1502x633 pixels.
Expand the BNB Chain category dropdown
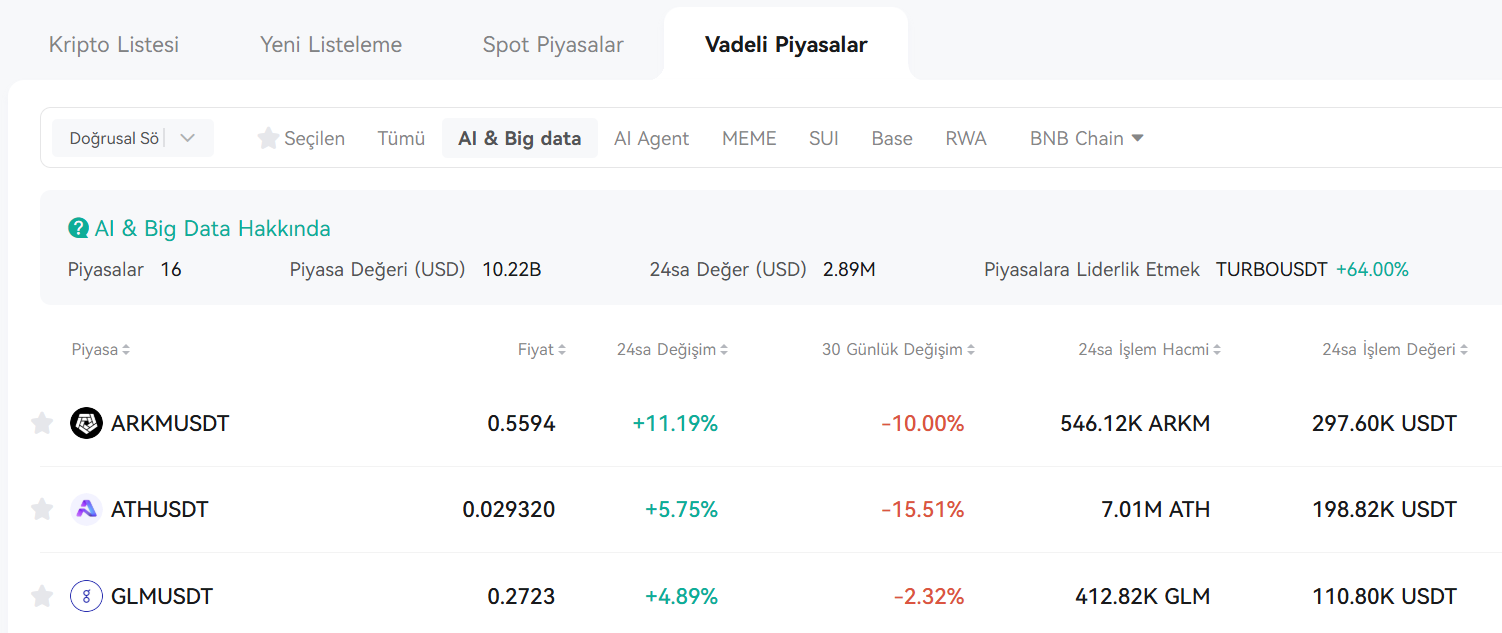(x=1087, y=138)
